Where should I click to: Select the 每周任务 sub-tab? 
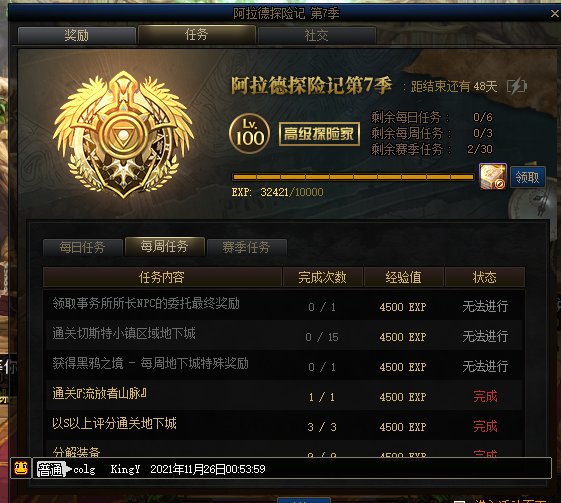[x=165, y=246]
